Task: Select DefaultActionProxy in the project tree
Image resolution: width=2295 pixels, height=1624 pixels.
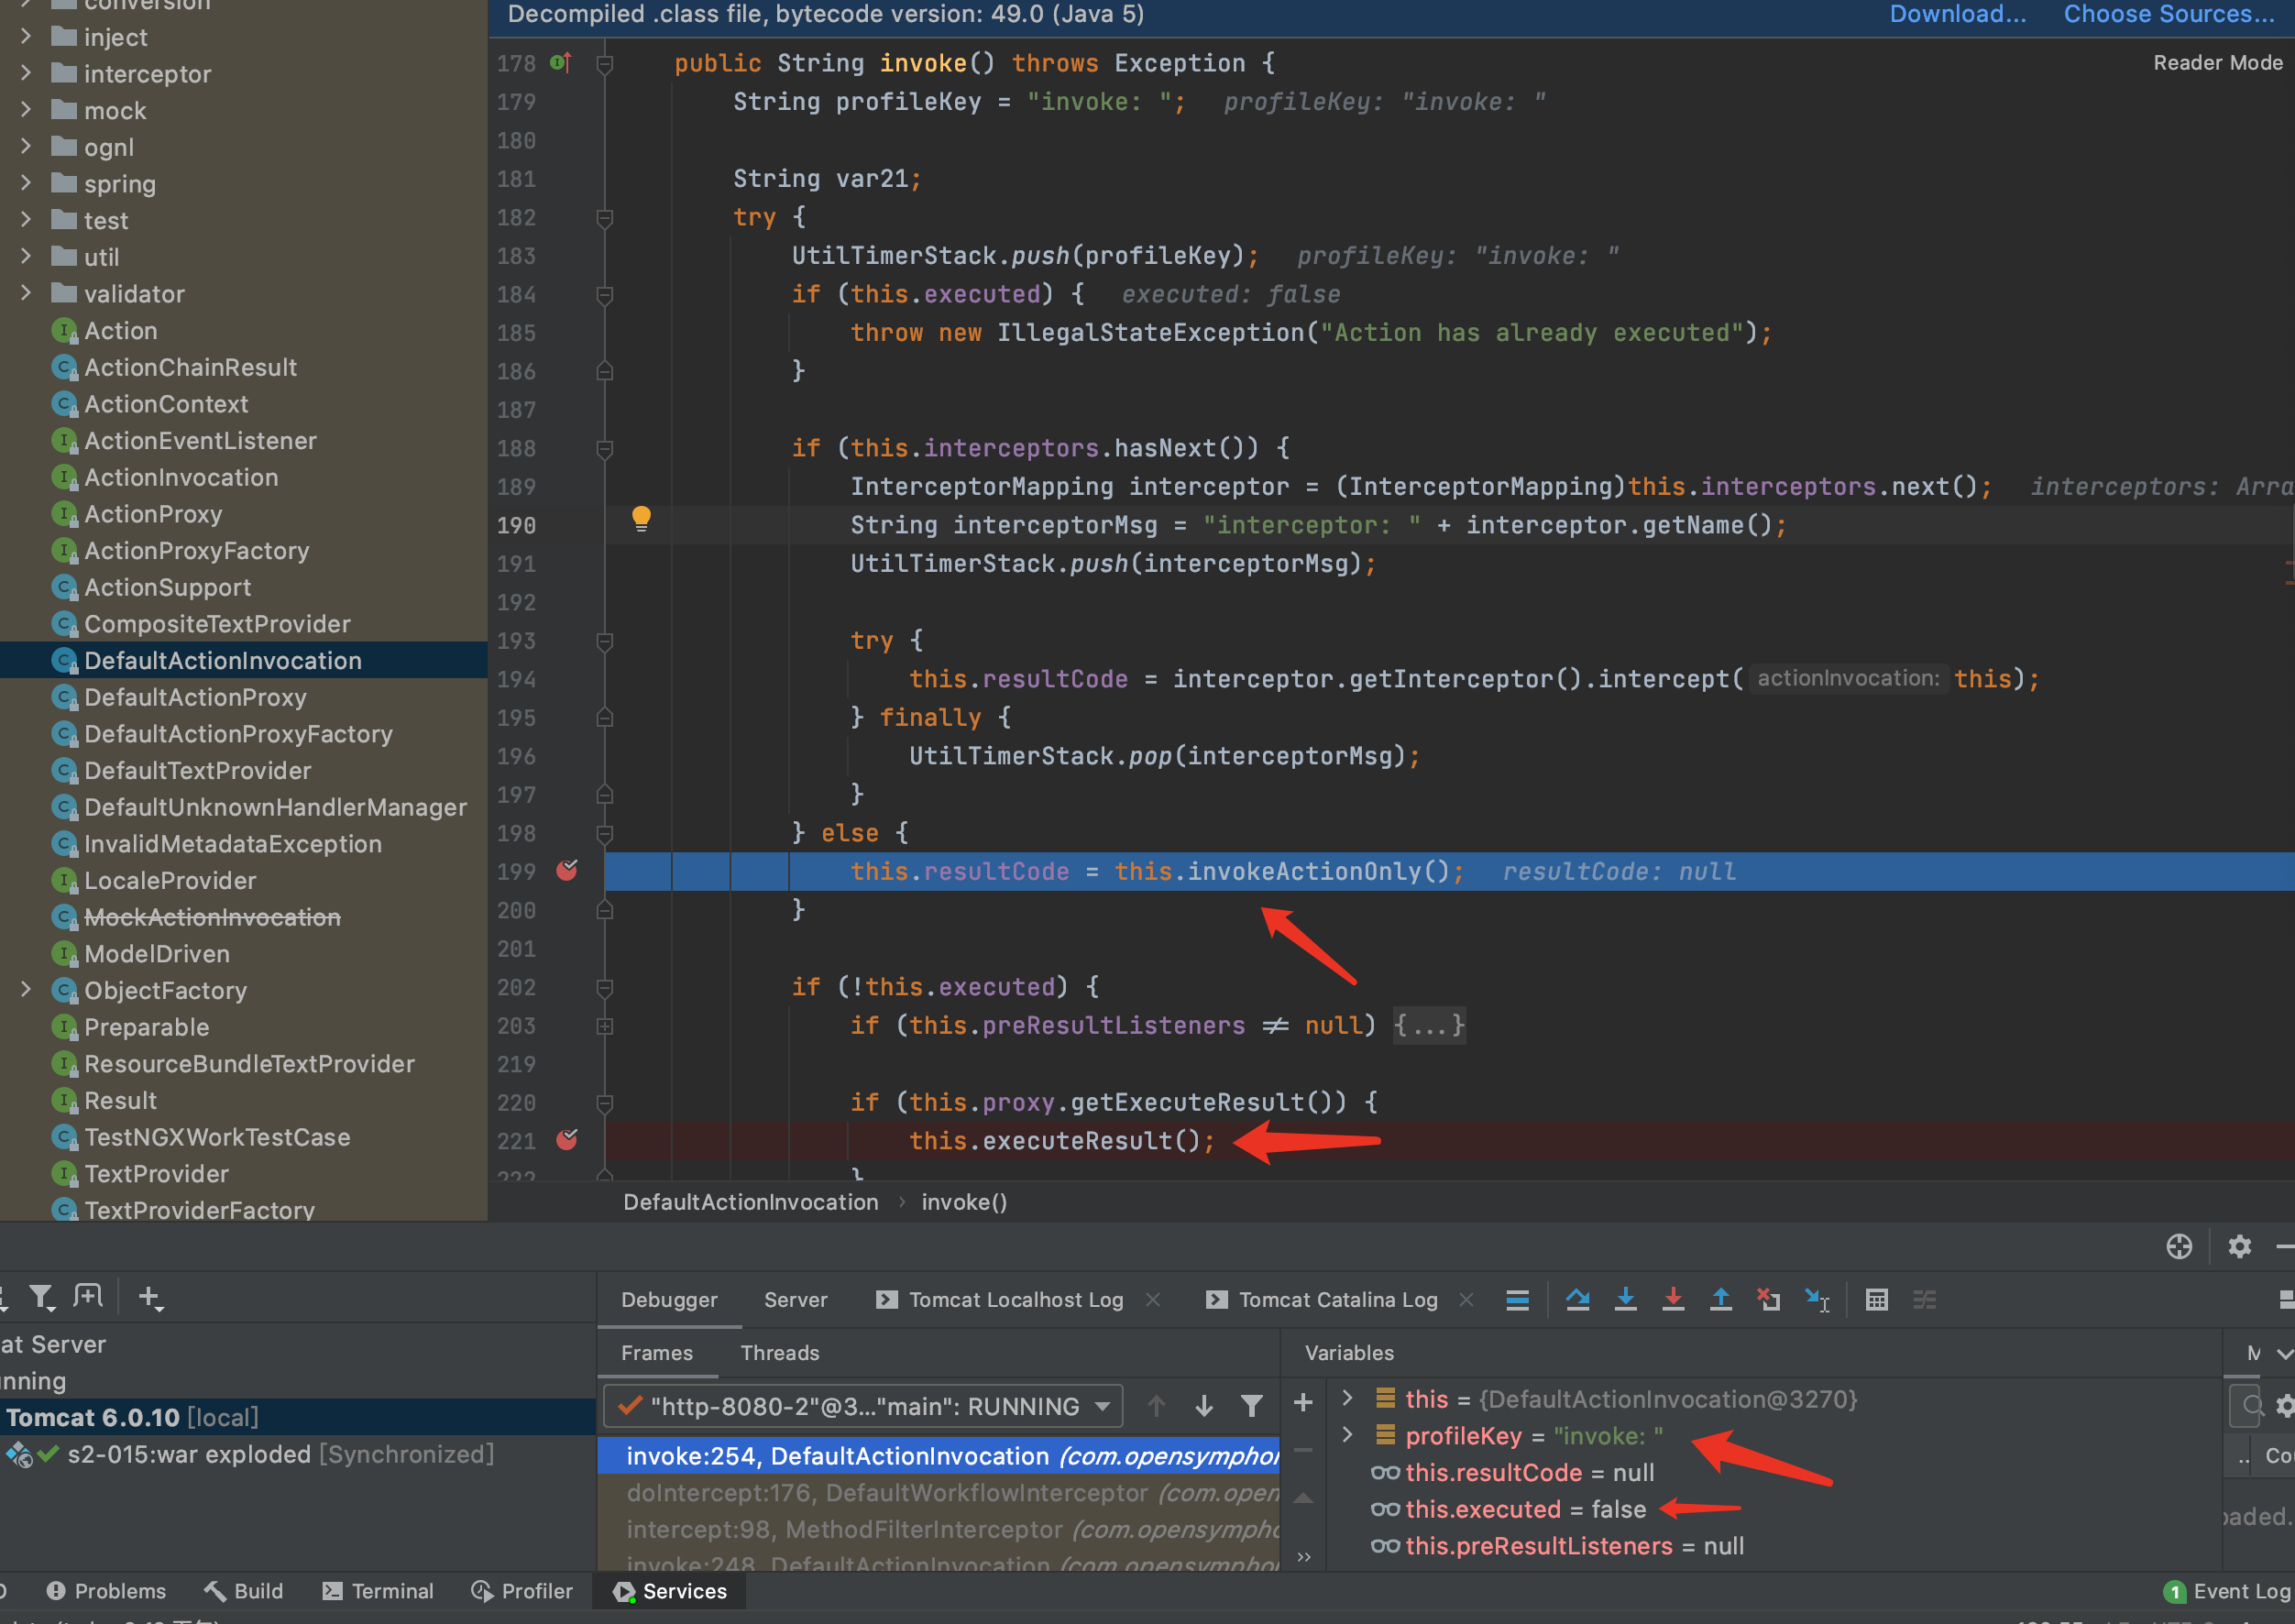Action: click(195, 697)
